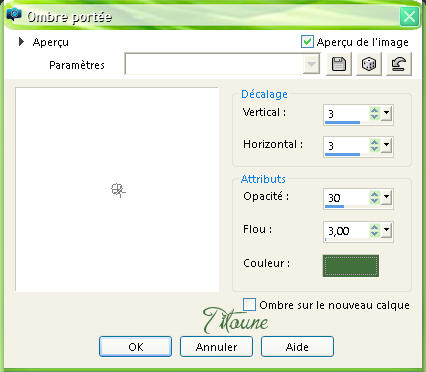Image resolution: width=426 pixels, height=372 pixels.
Task: Open help with the Aide button
Action: point(297,347)
